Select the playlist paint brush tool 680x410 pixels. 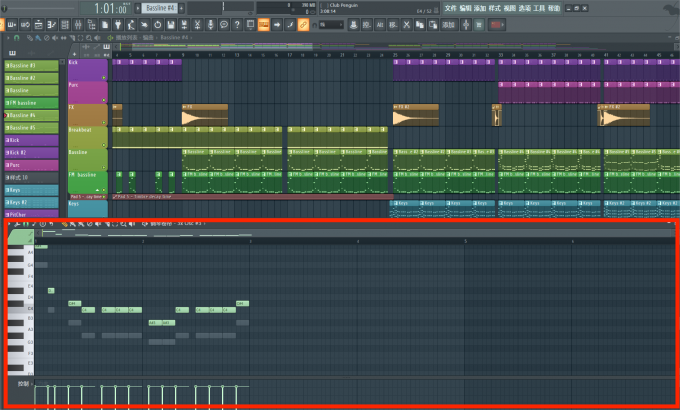[38, 38]
